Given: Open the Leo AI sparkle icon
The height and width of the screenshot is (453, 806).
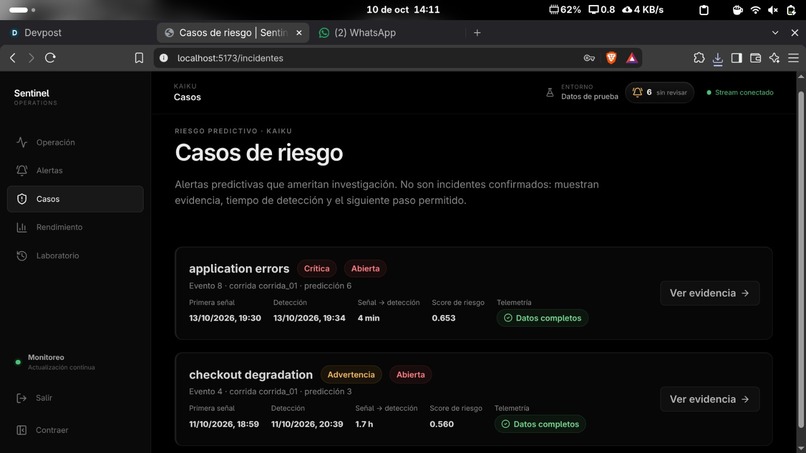Looking at the screenshot, I should (x=774, y=58).
